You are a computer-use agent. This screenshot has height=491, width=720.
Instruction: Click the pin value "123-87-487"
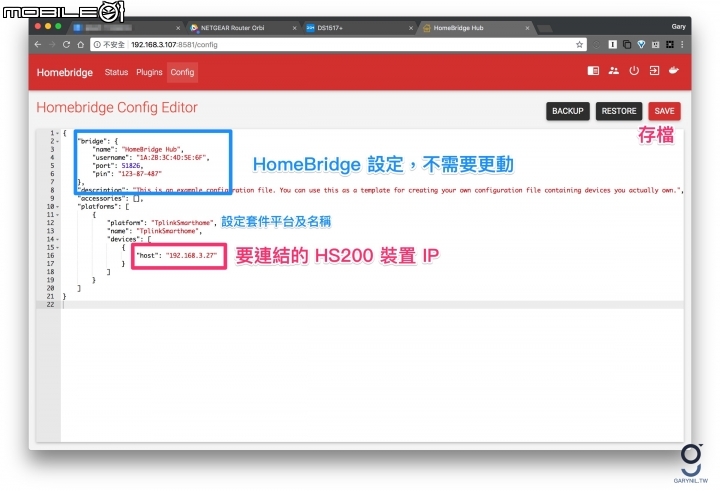[140, 174]
